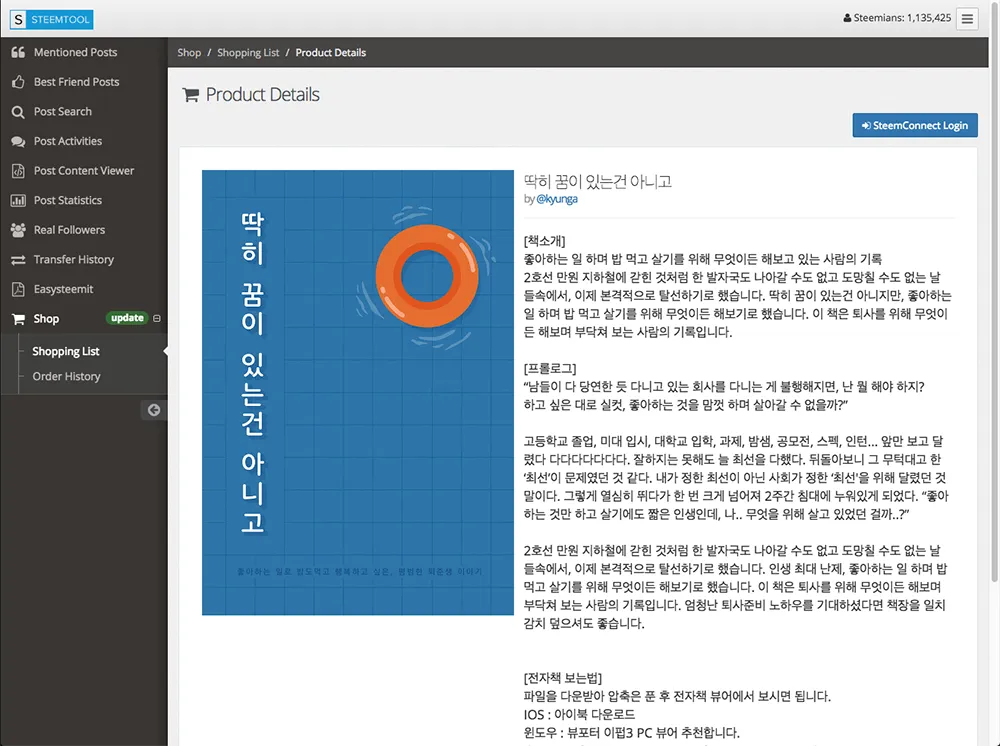Click the Transfer History arrows icon
The width and height of the screenshot is (1000, 746).
point(18,260)
